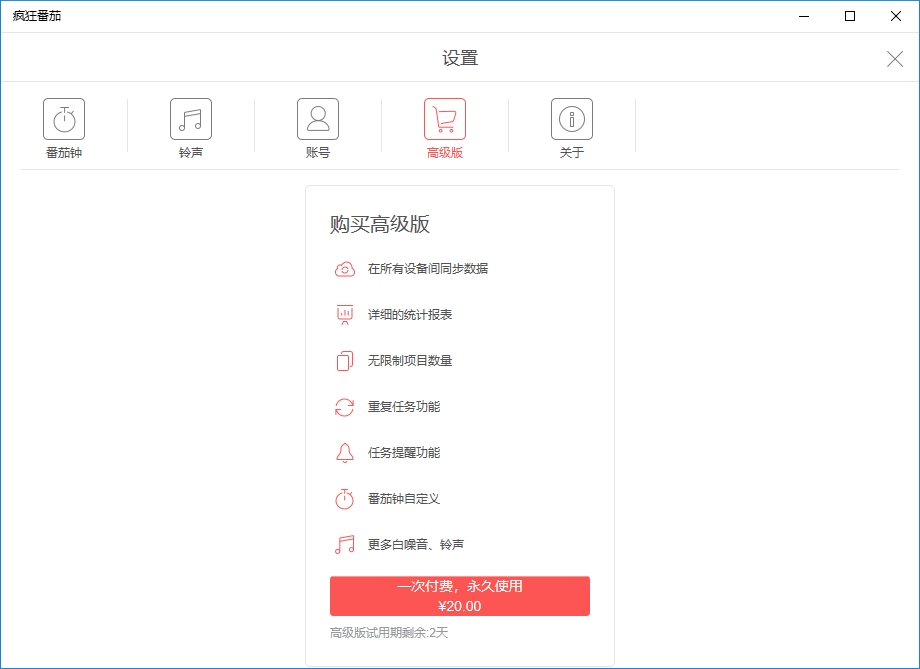Click the 购买高级版 heading
Viewport: 920px width, 669px height.
click(x=380, y=224)
